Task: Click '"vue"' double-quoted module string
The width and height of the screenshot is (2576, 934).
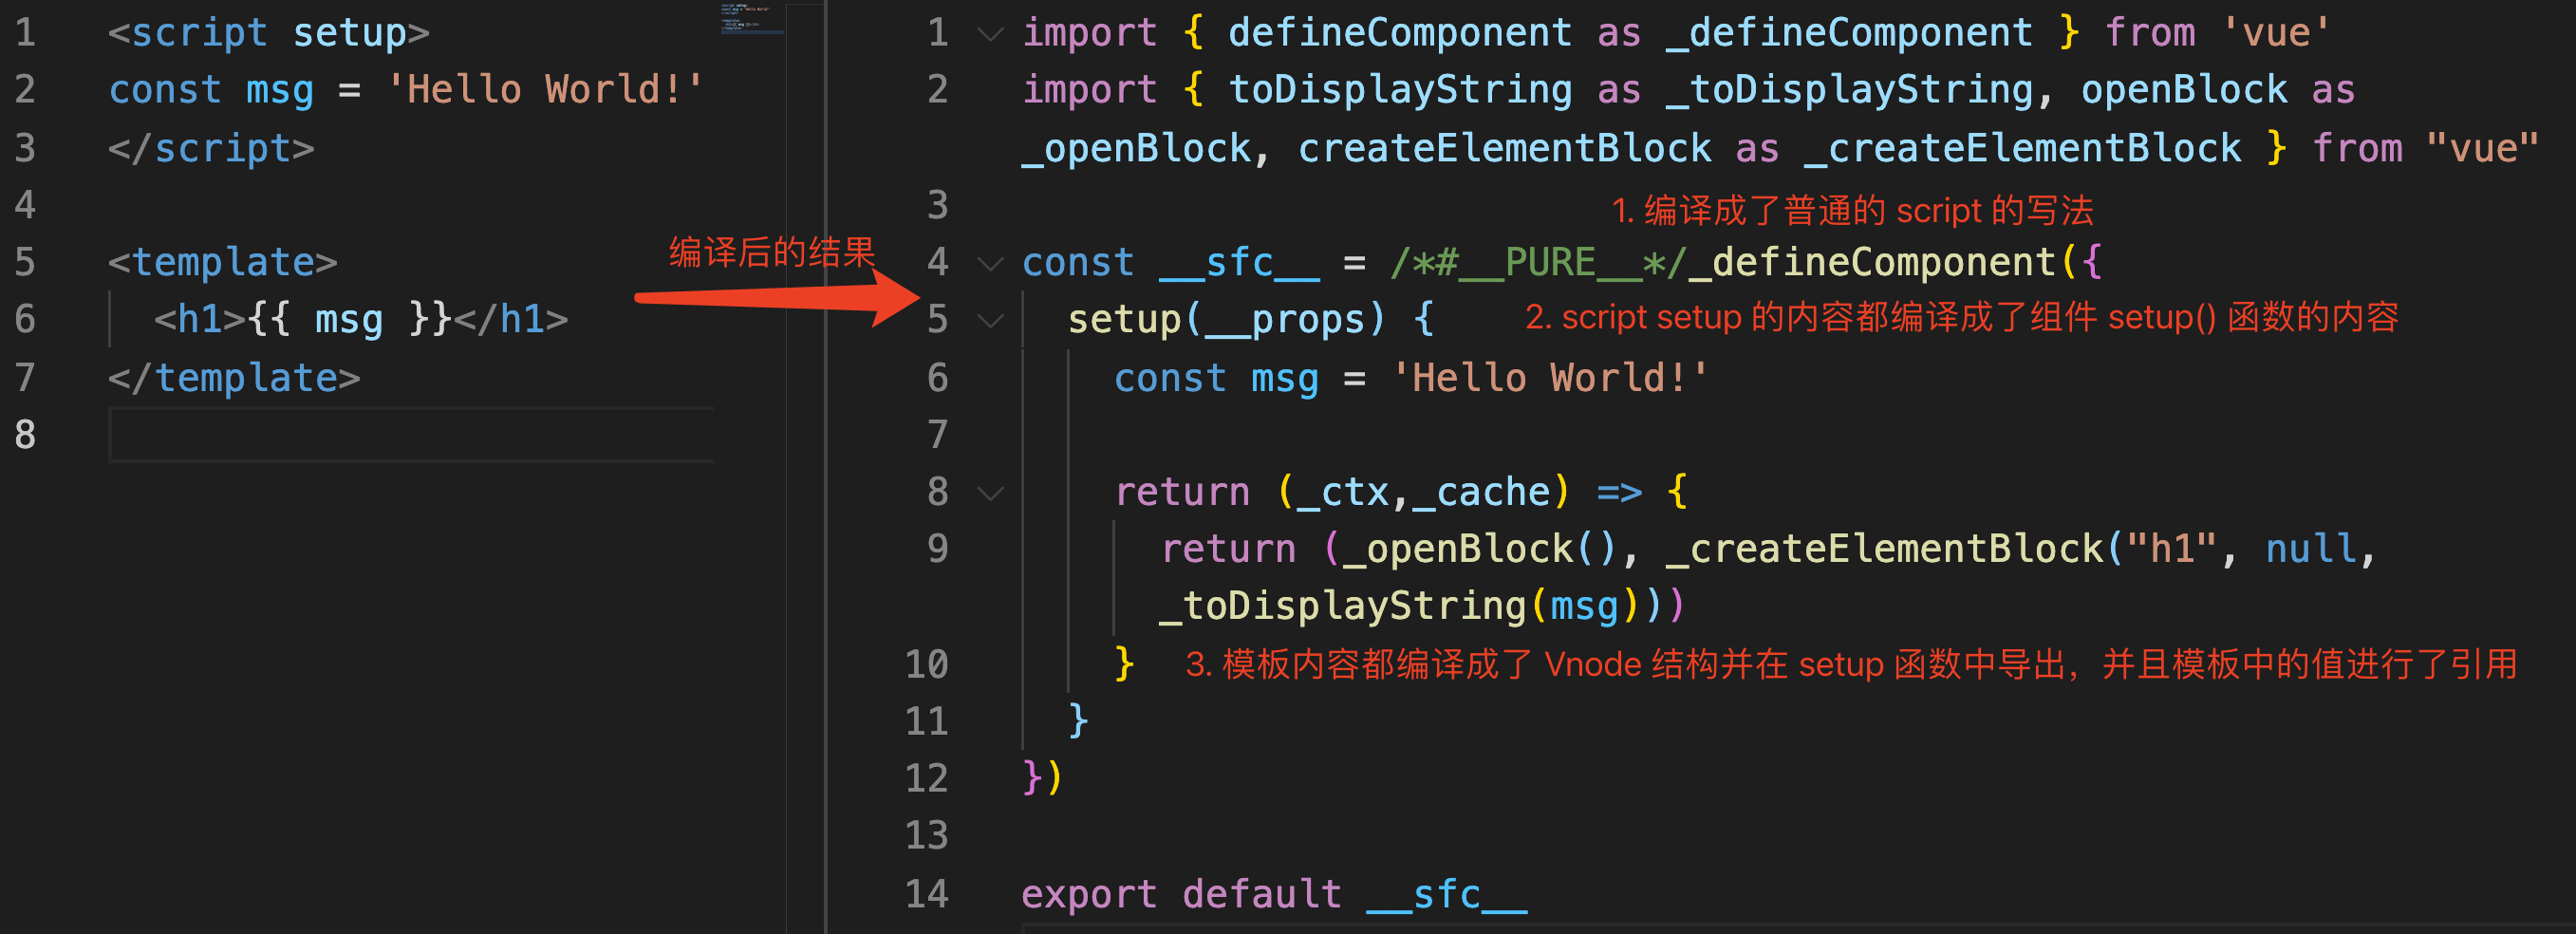Action: pyautogui.click(x=2482, y=148)
